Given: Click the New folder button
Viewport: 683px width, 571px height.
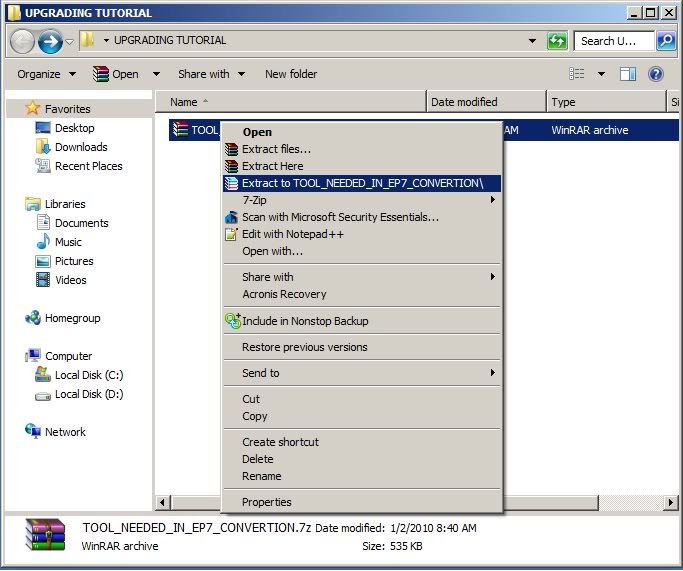Looking at the screenshot, I should point(291,74).
